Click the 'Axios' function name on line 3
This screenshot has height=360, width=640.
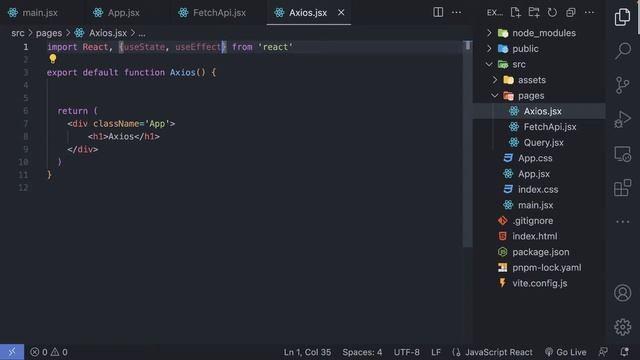(x=182, y=73)
